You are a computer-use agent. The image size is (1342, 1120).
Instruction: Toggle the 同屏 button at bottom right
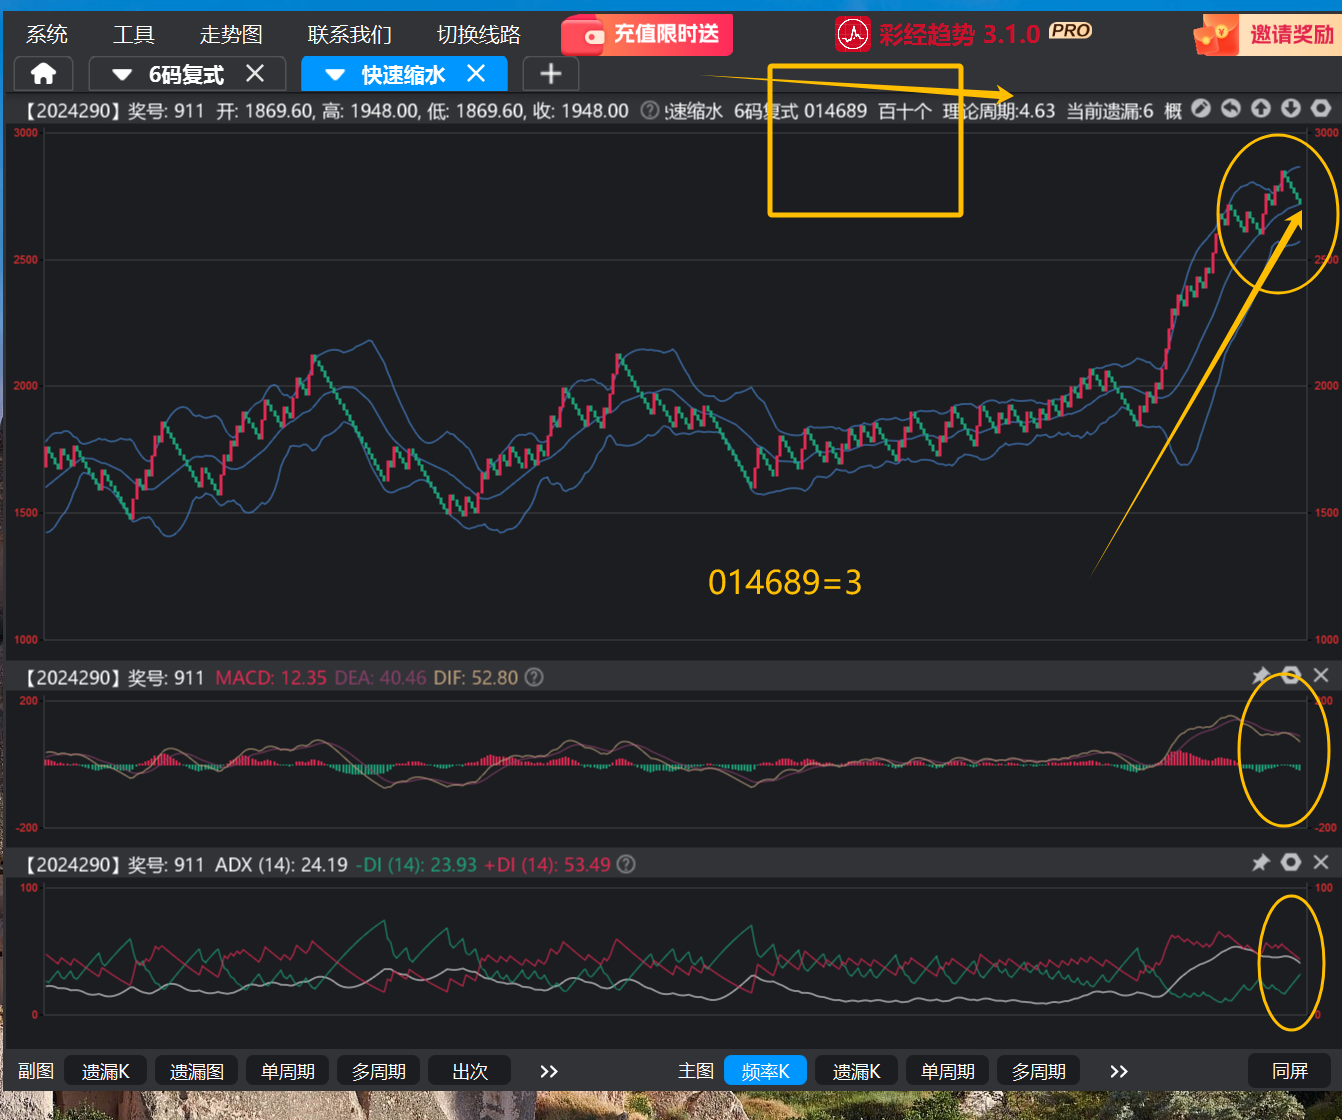tap(1289, 1071)
